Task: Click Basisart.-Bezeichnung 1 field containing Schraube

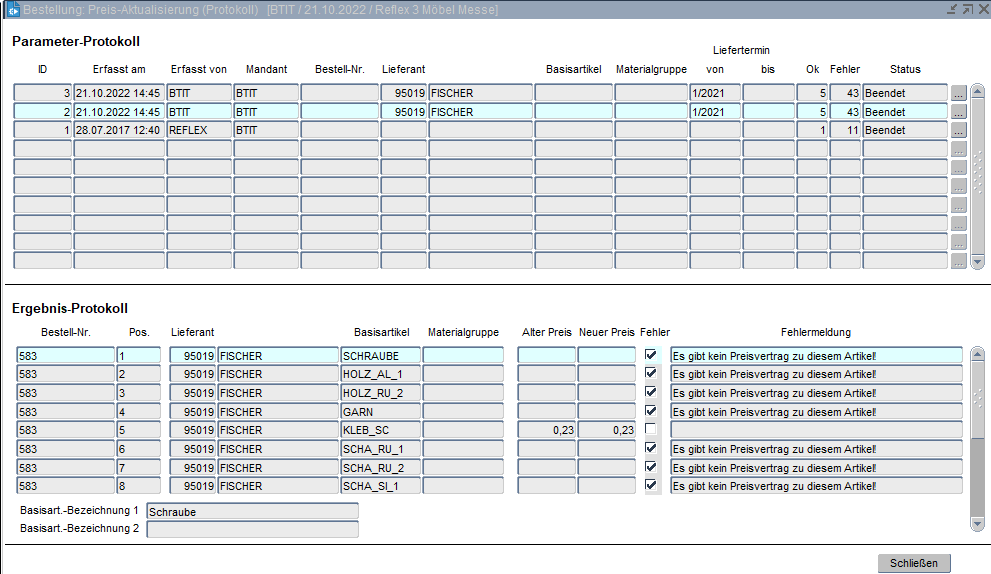Action: [x=252, y=512]
